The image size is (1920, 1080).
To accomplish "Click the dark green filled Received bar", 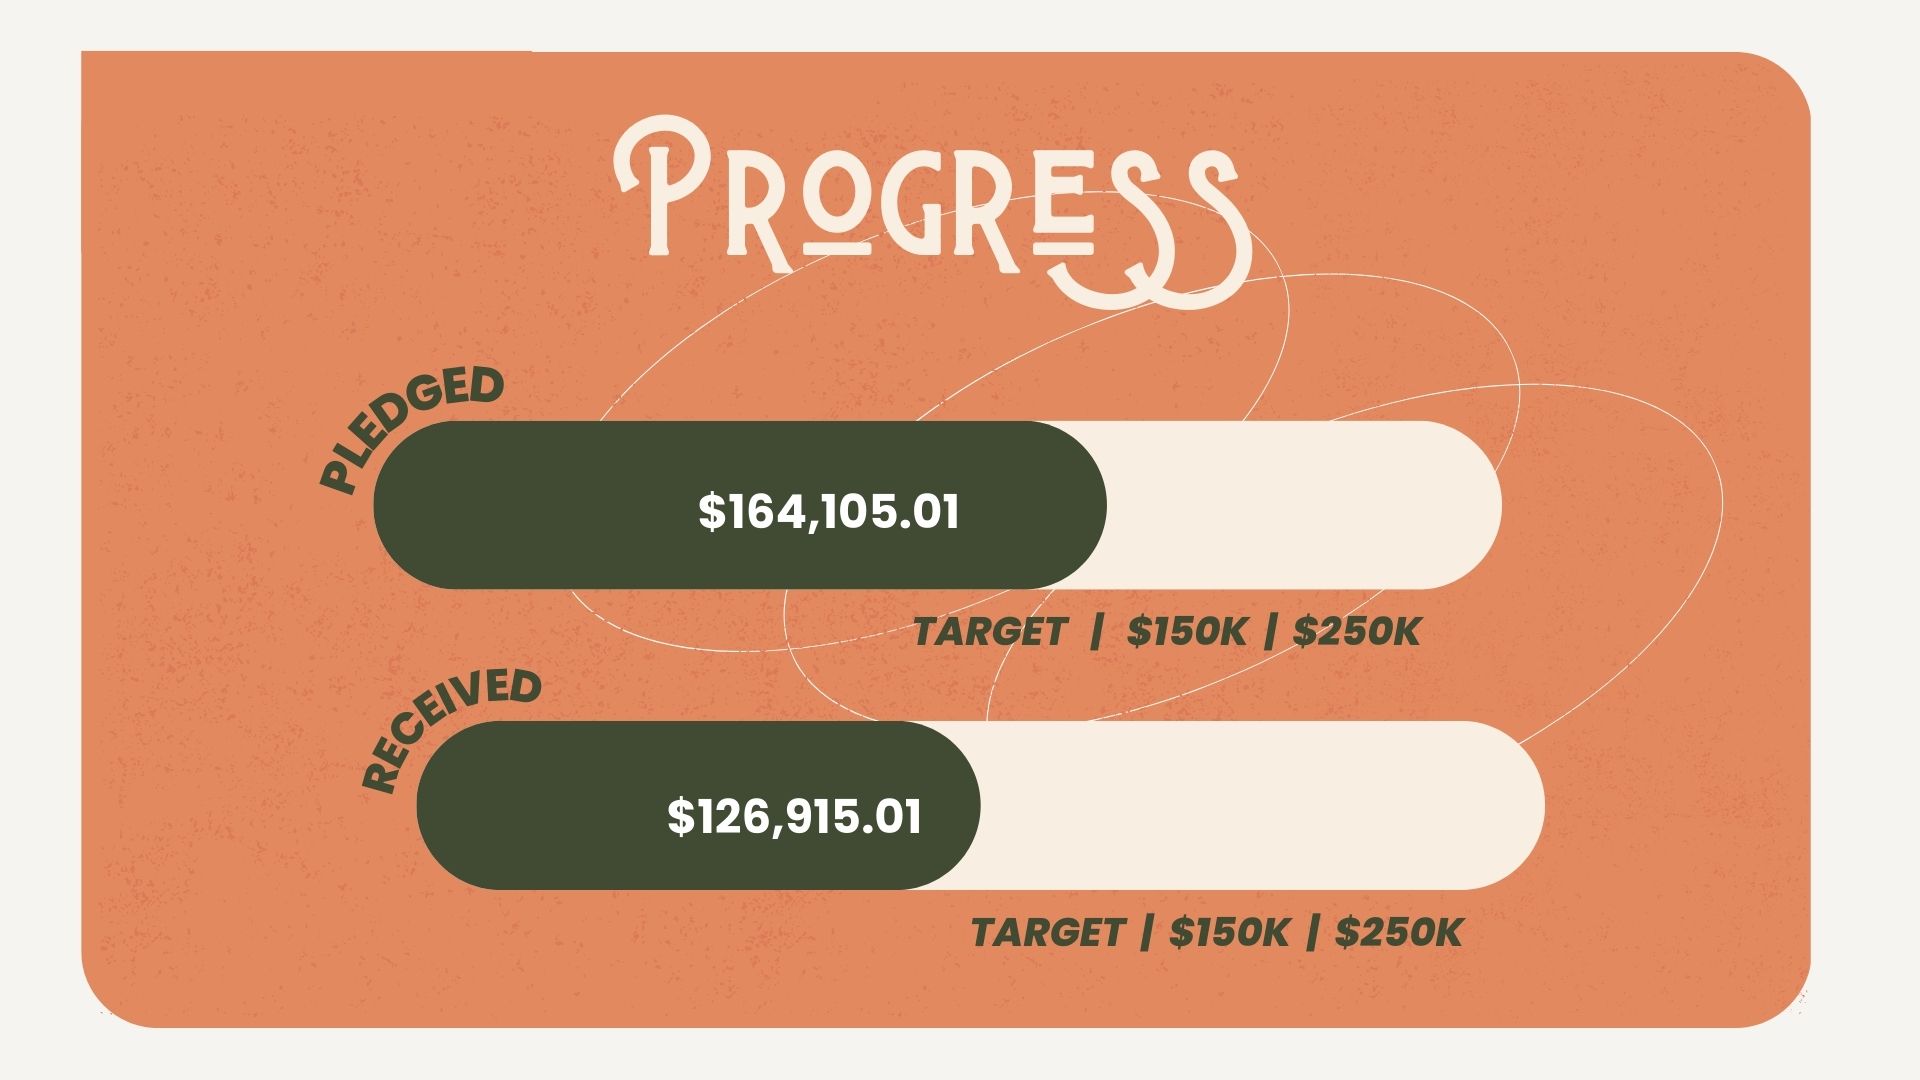I will click(x=540, y=805).
